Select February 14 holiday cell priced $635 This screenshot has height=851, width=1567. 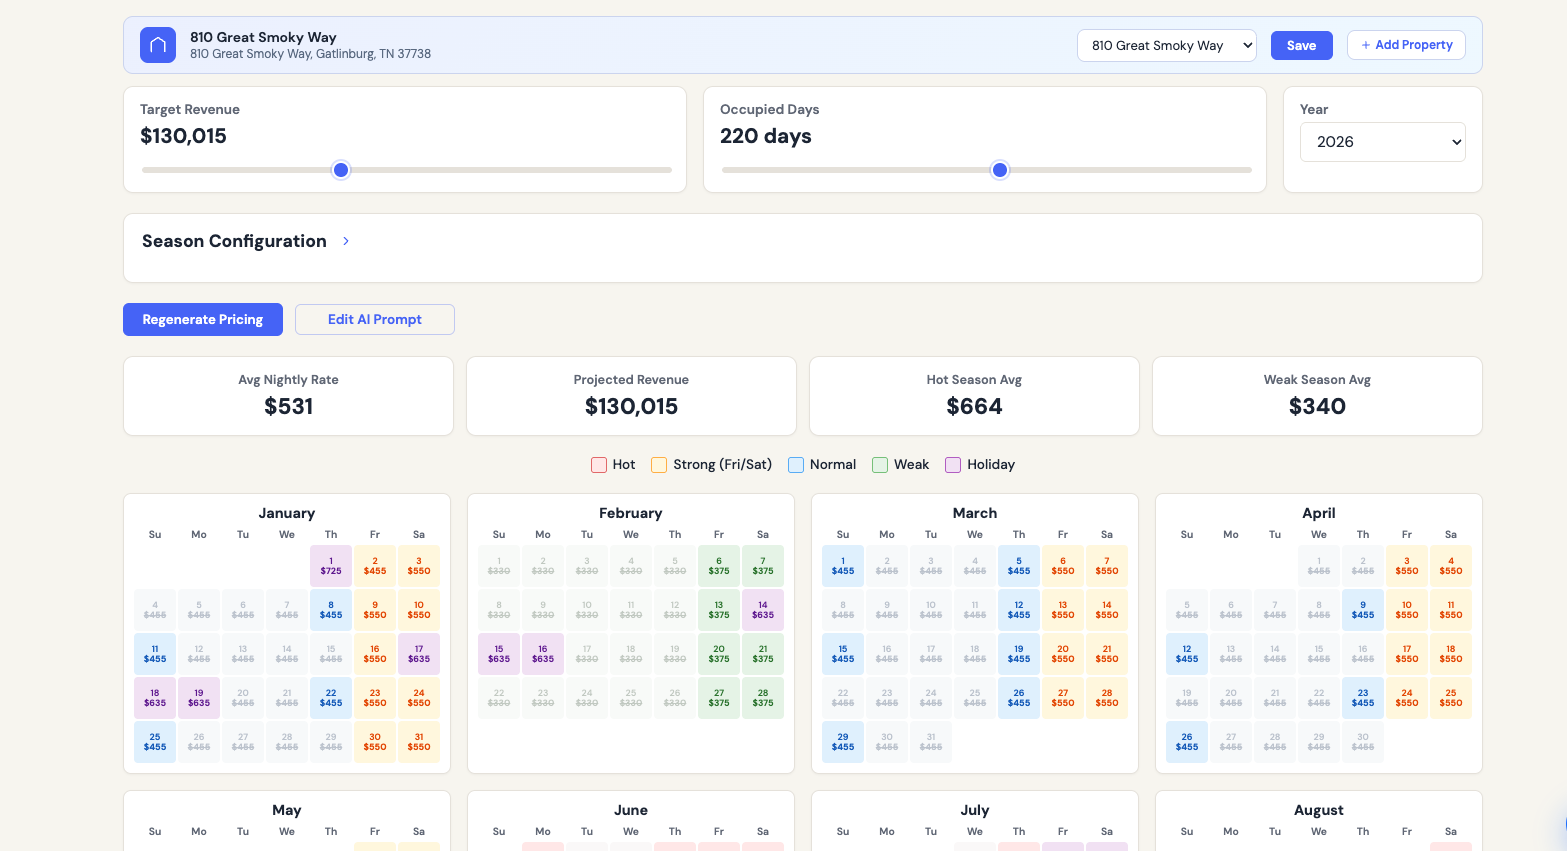[763, 610]
